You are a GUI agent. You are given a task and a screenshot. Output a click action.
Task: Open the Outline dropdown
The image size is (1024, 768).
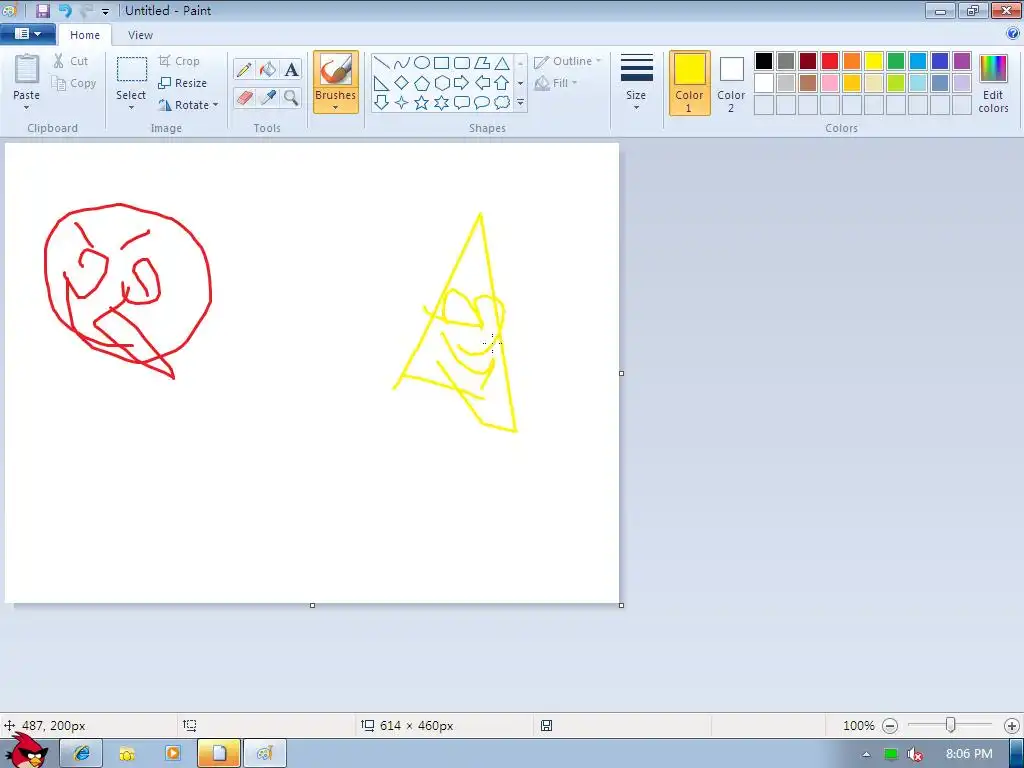[567, 61]
